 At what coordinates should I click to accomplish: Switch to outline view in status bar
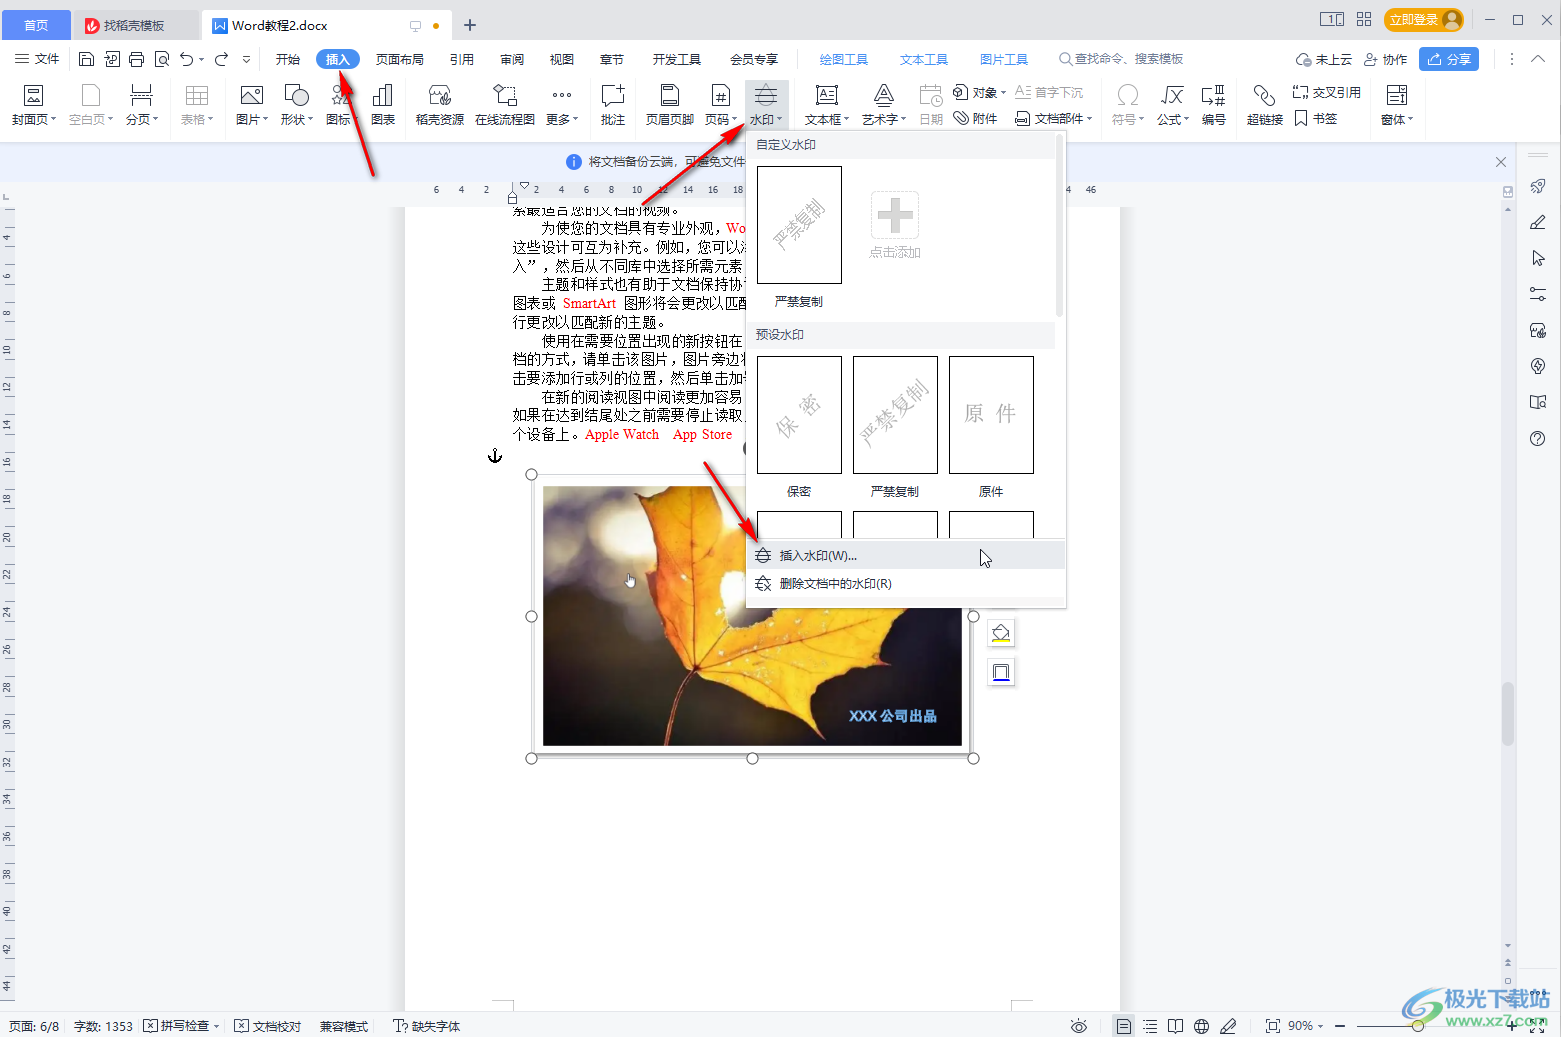tap(1150, 1026)
